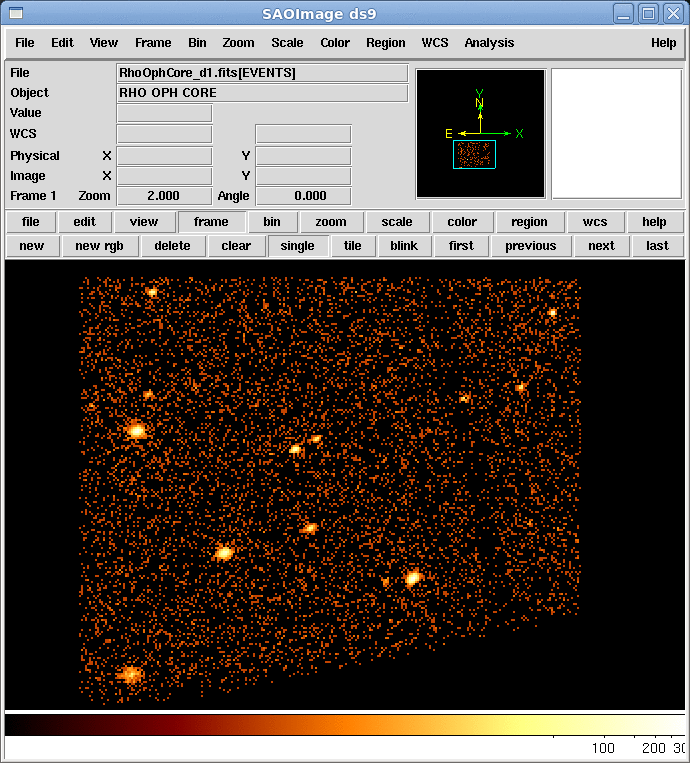
Task: Click the first WCS coordinate field
Action: 164,134
